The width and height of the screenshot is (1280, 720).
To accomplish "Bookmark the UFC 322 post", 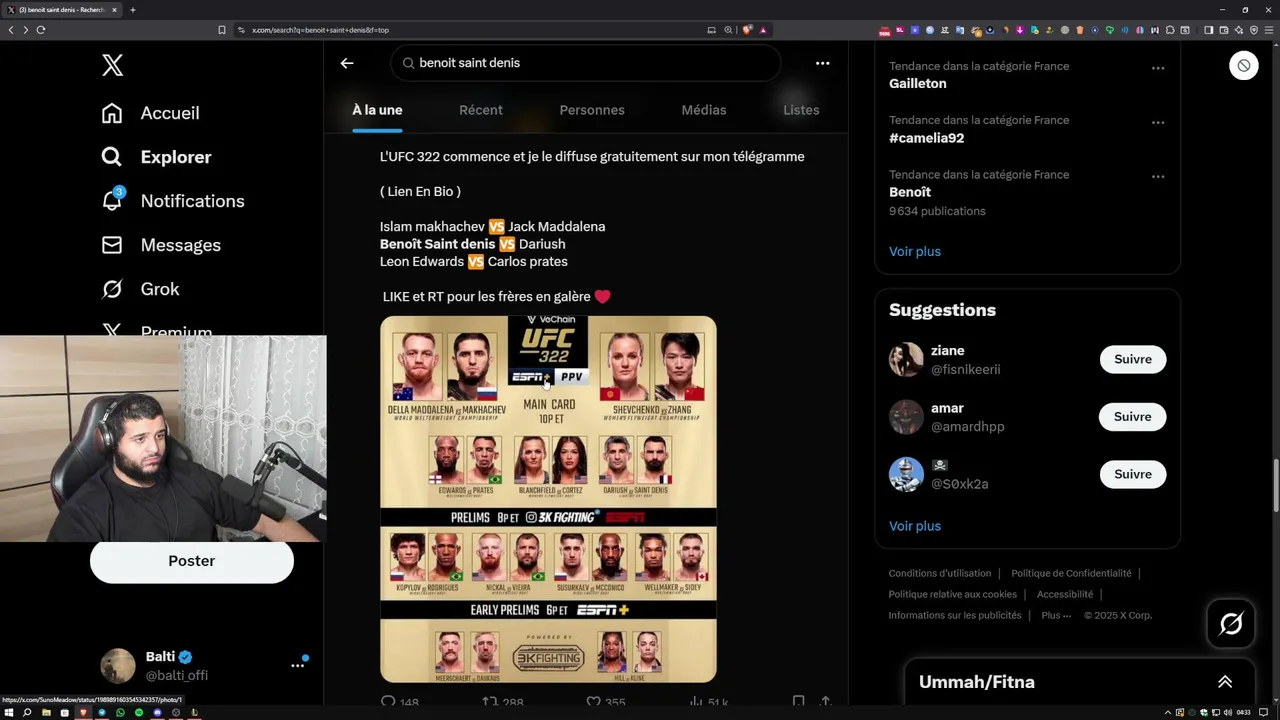I will coord(798,702).
